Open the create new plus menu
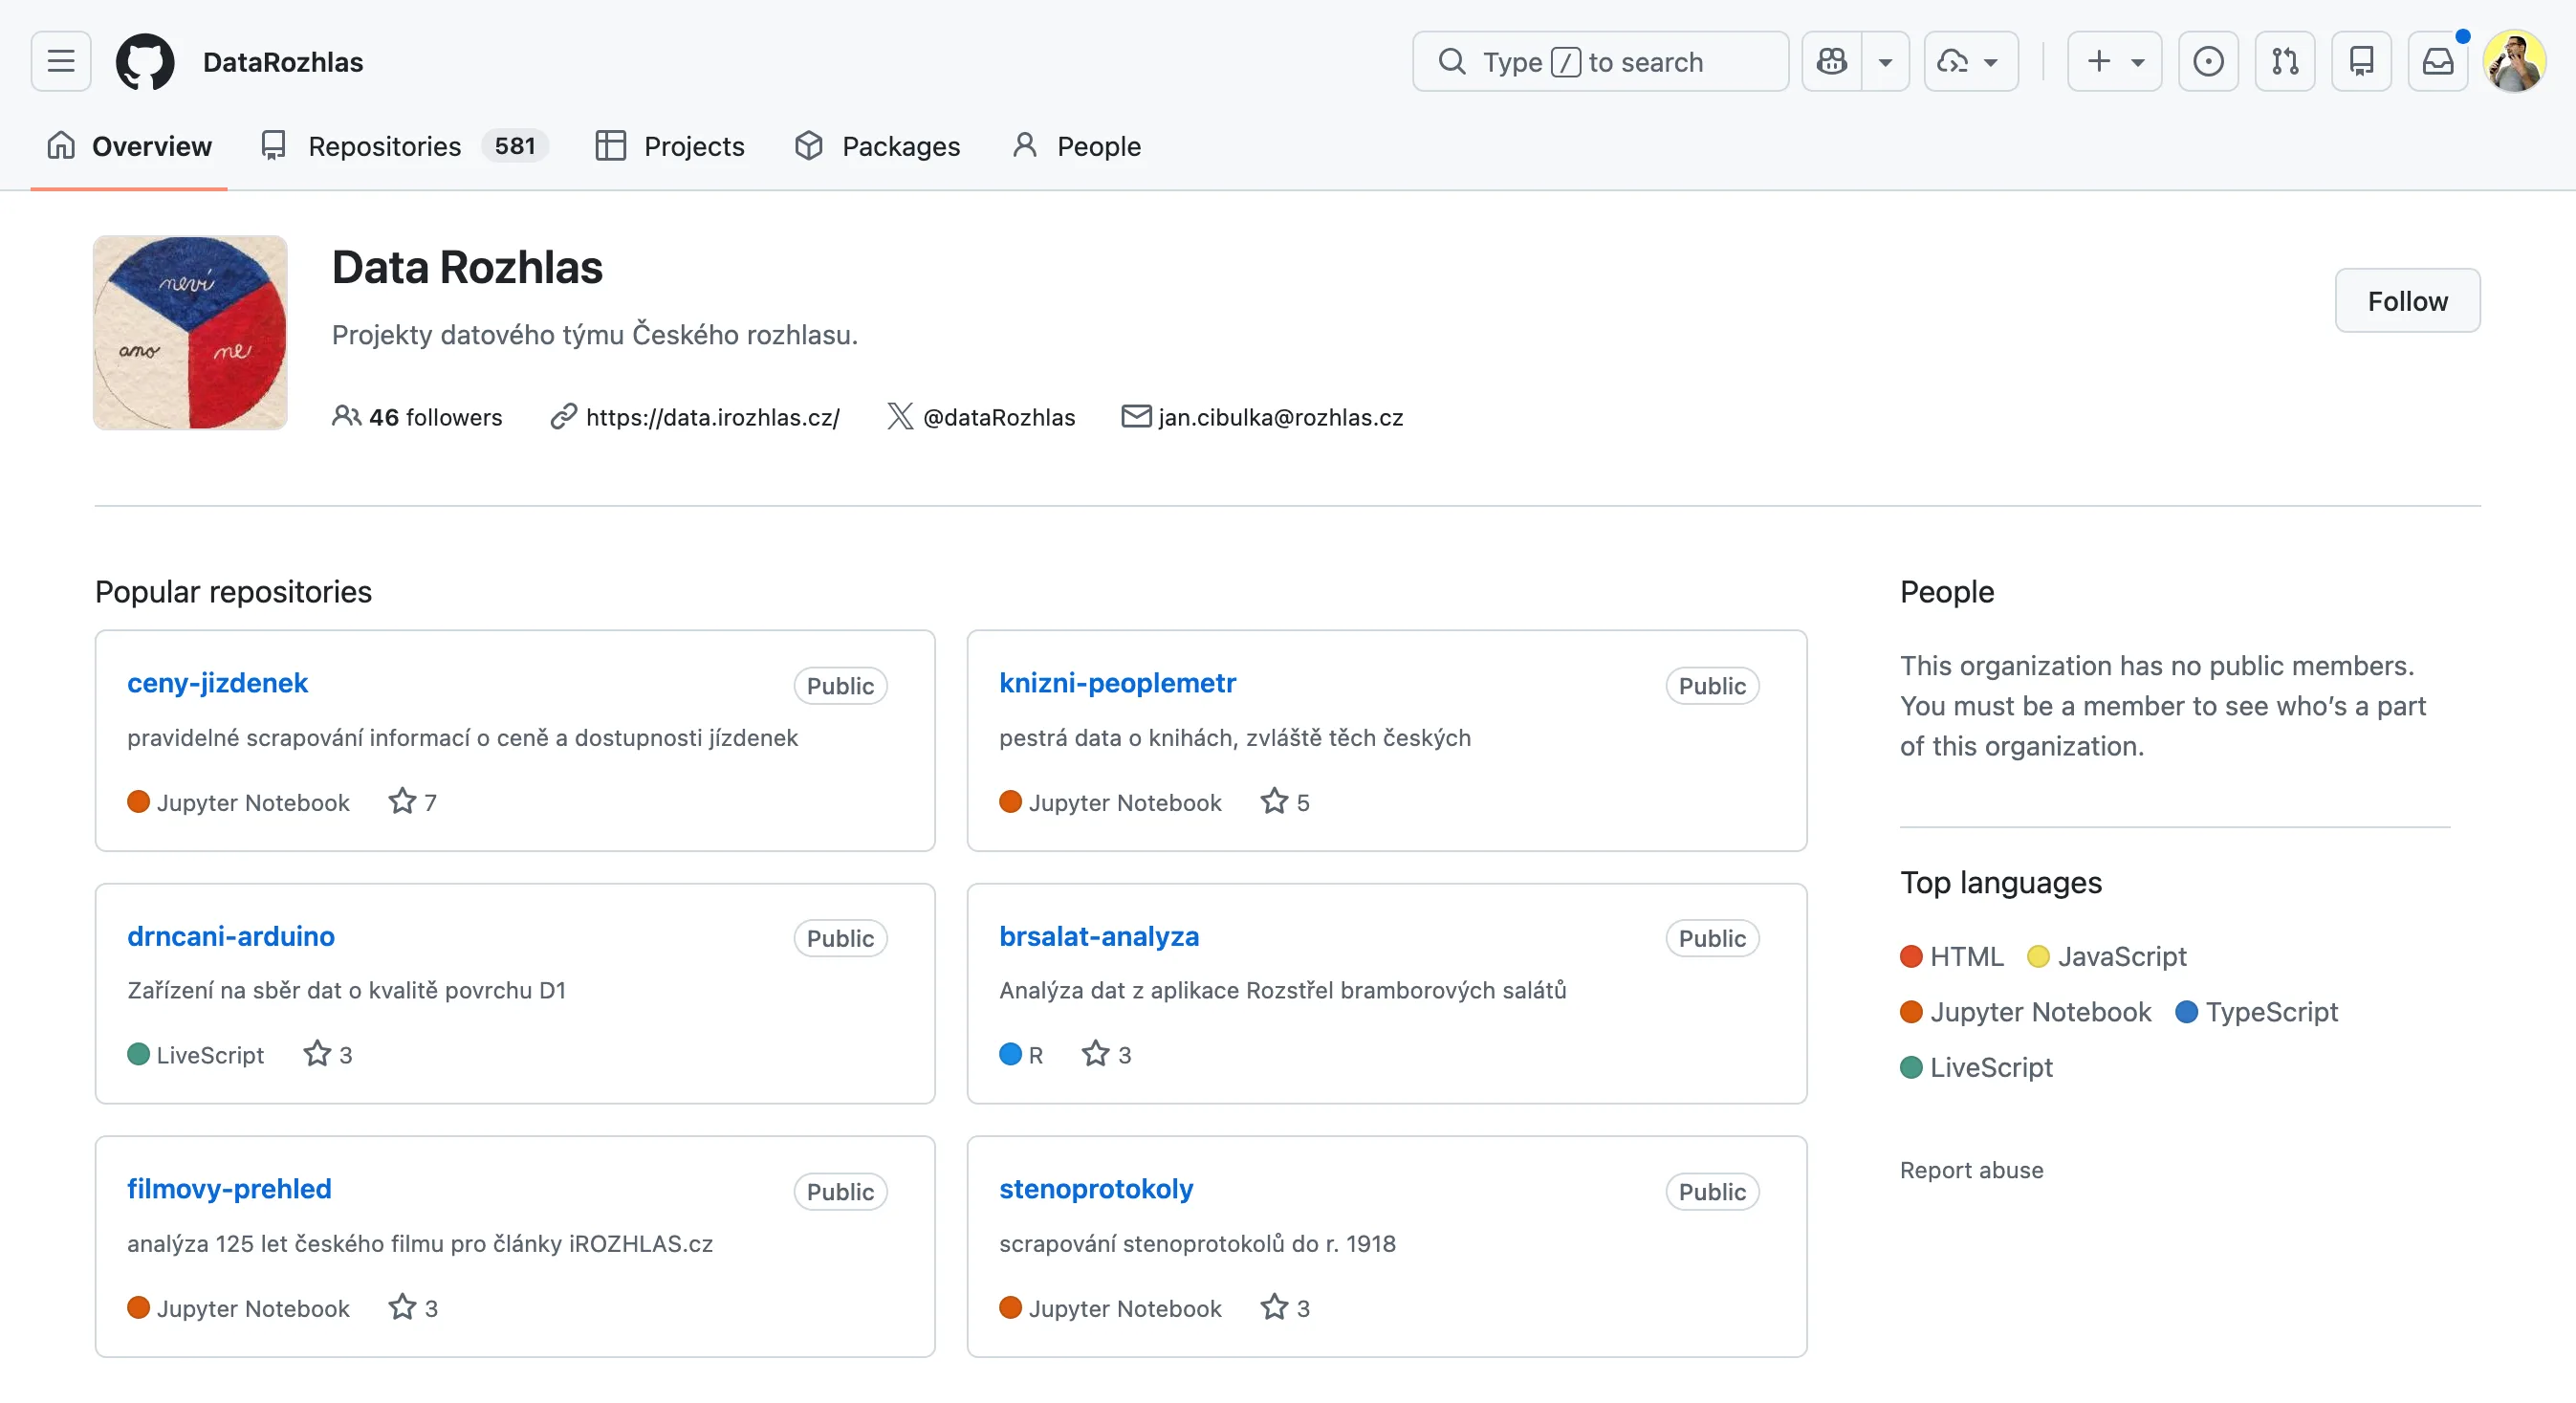The image size is (2576, 1403). pos(2114,61)
